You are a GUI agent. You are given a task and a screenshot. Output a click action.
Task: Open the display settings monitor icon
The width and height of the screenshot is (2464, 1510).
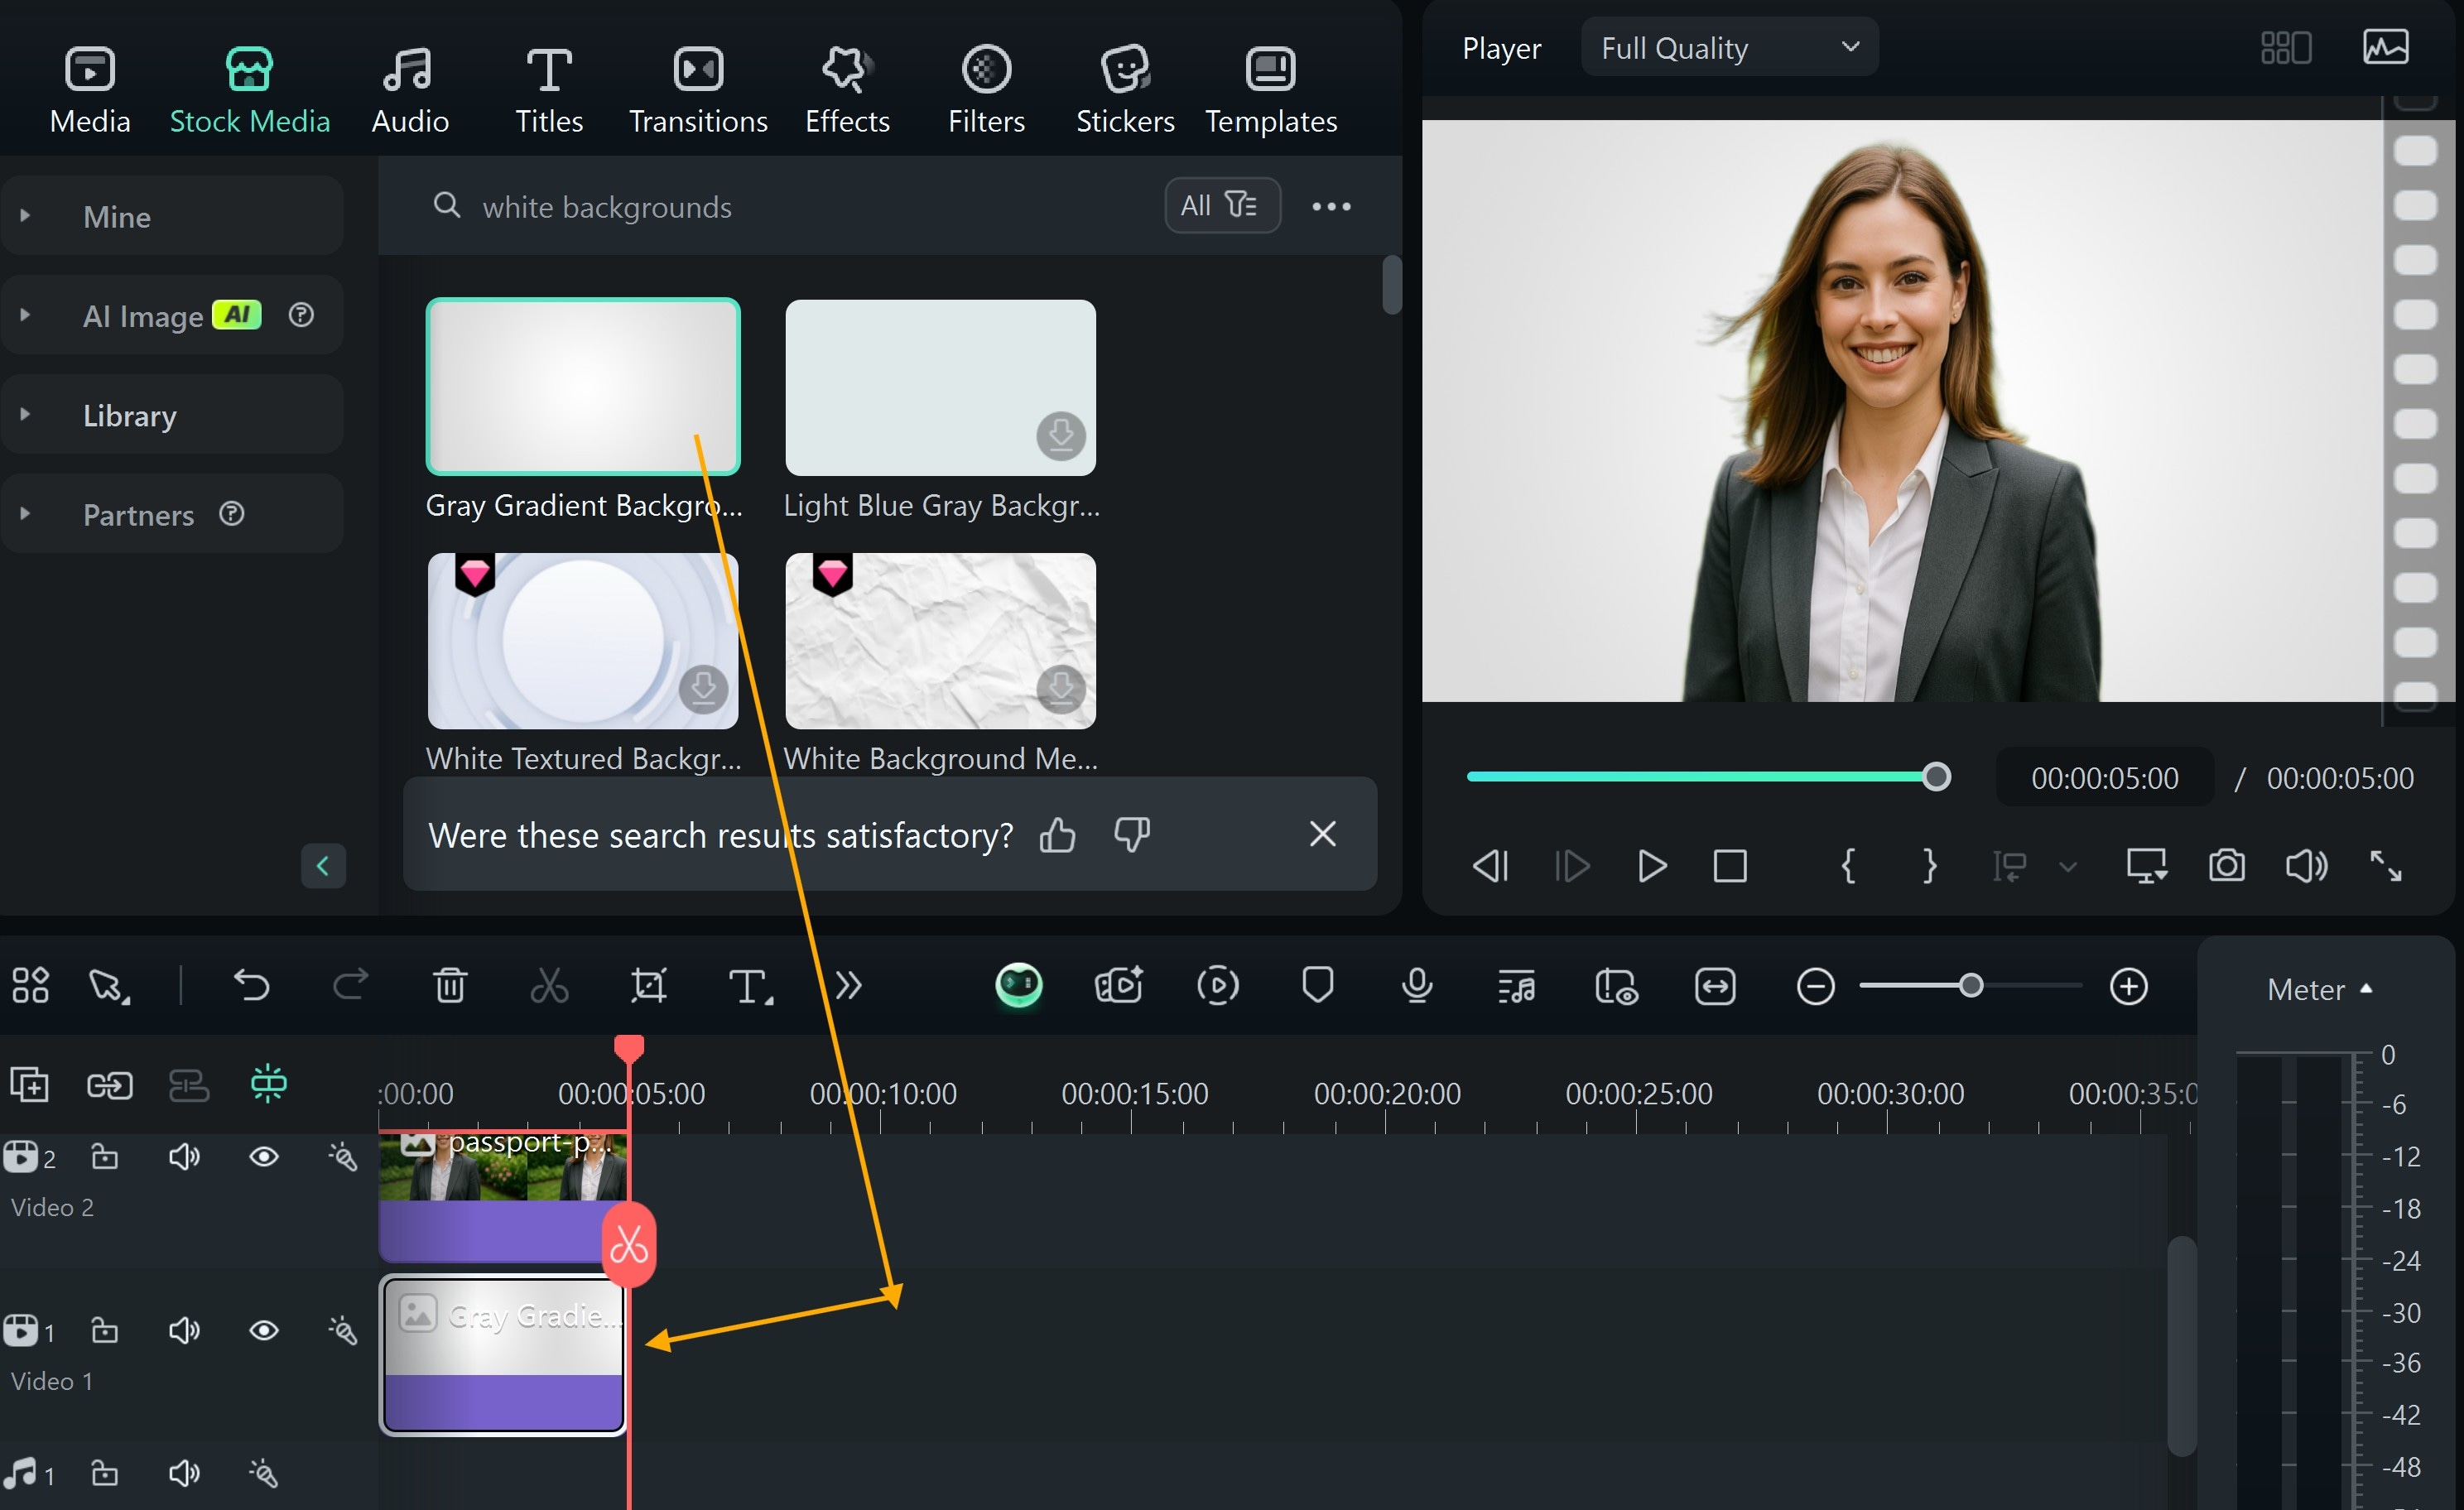(x=2146, y=866)
